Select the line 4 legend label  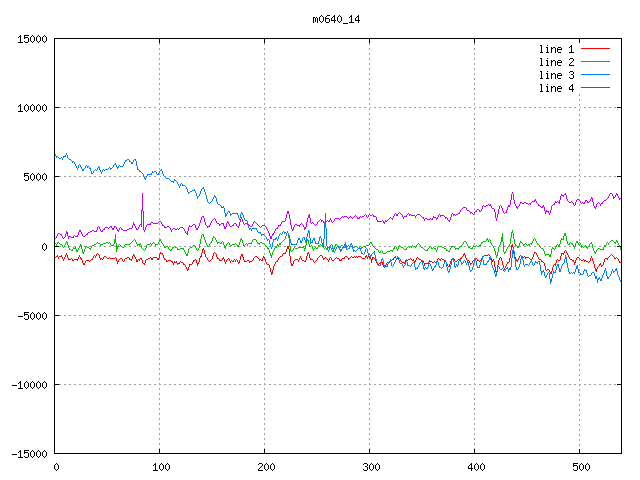[x=556, y=88]
